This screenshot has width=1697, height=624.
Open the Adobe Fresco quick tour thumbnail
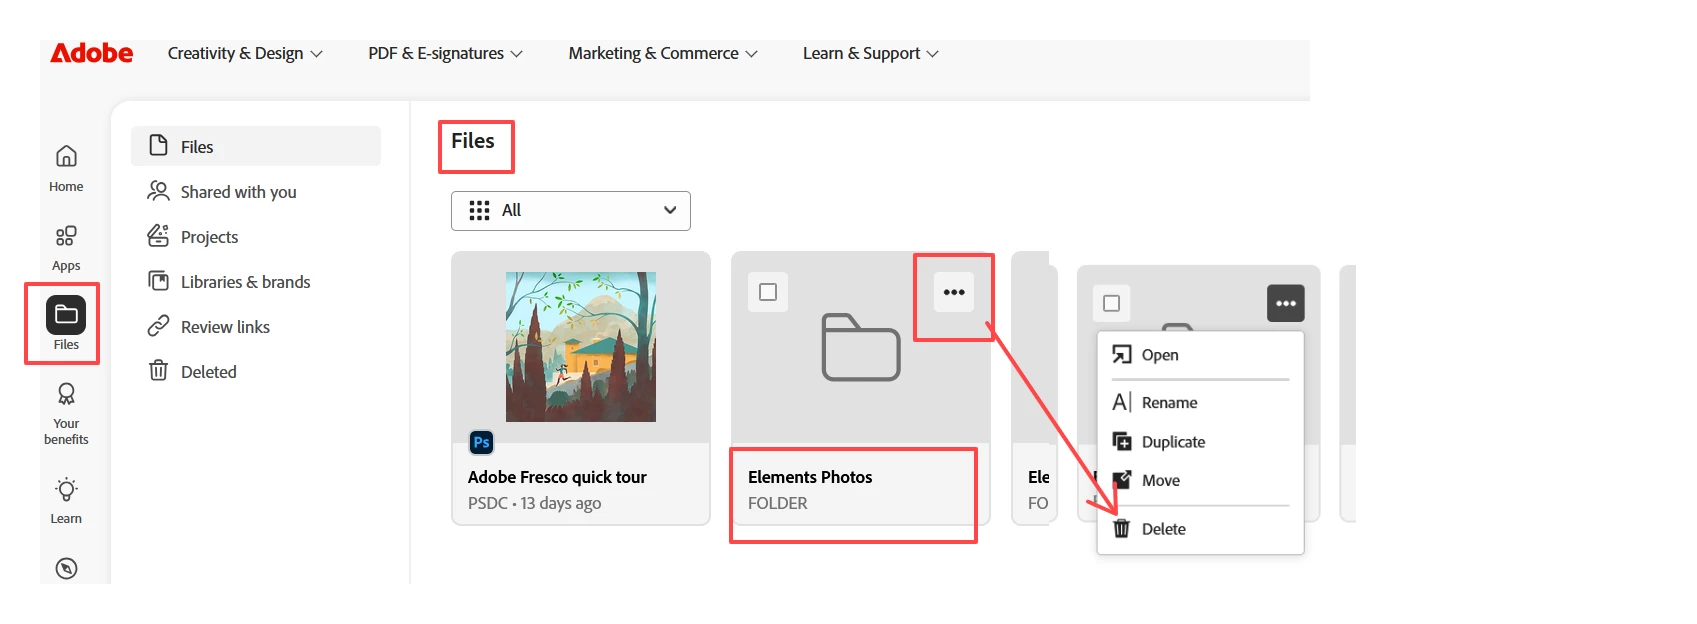pos(581,347)
